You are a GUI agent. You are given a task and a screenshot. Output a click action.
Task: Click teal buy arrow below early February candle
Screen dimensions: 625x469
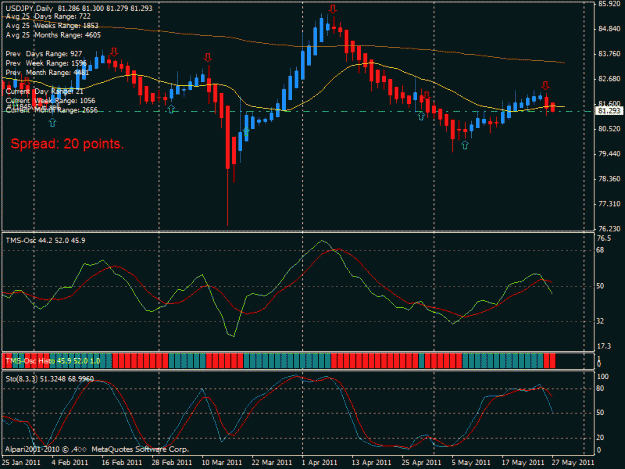[53, 123]
